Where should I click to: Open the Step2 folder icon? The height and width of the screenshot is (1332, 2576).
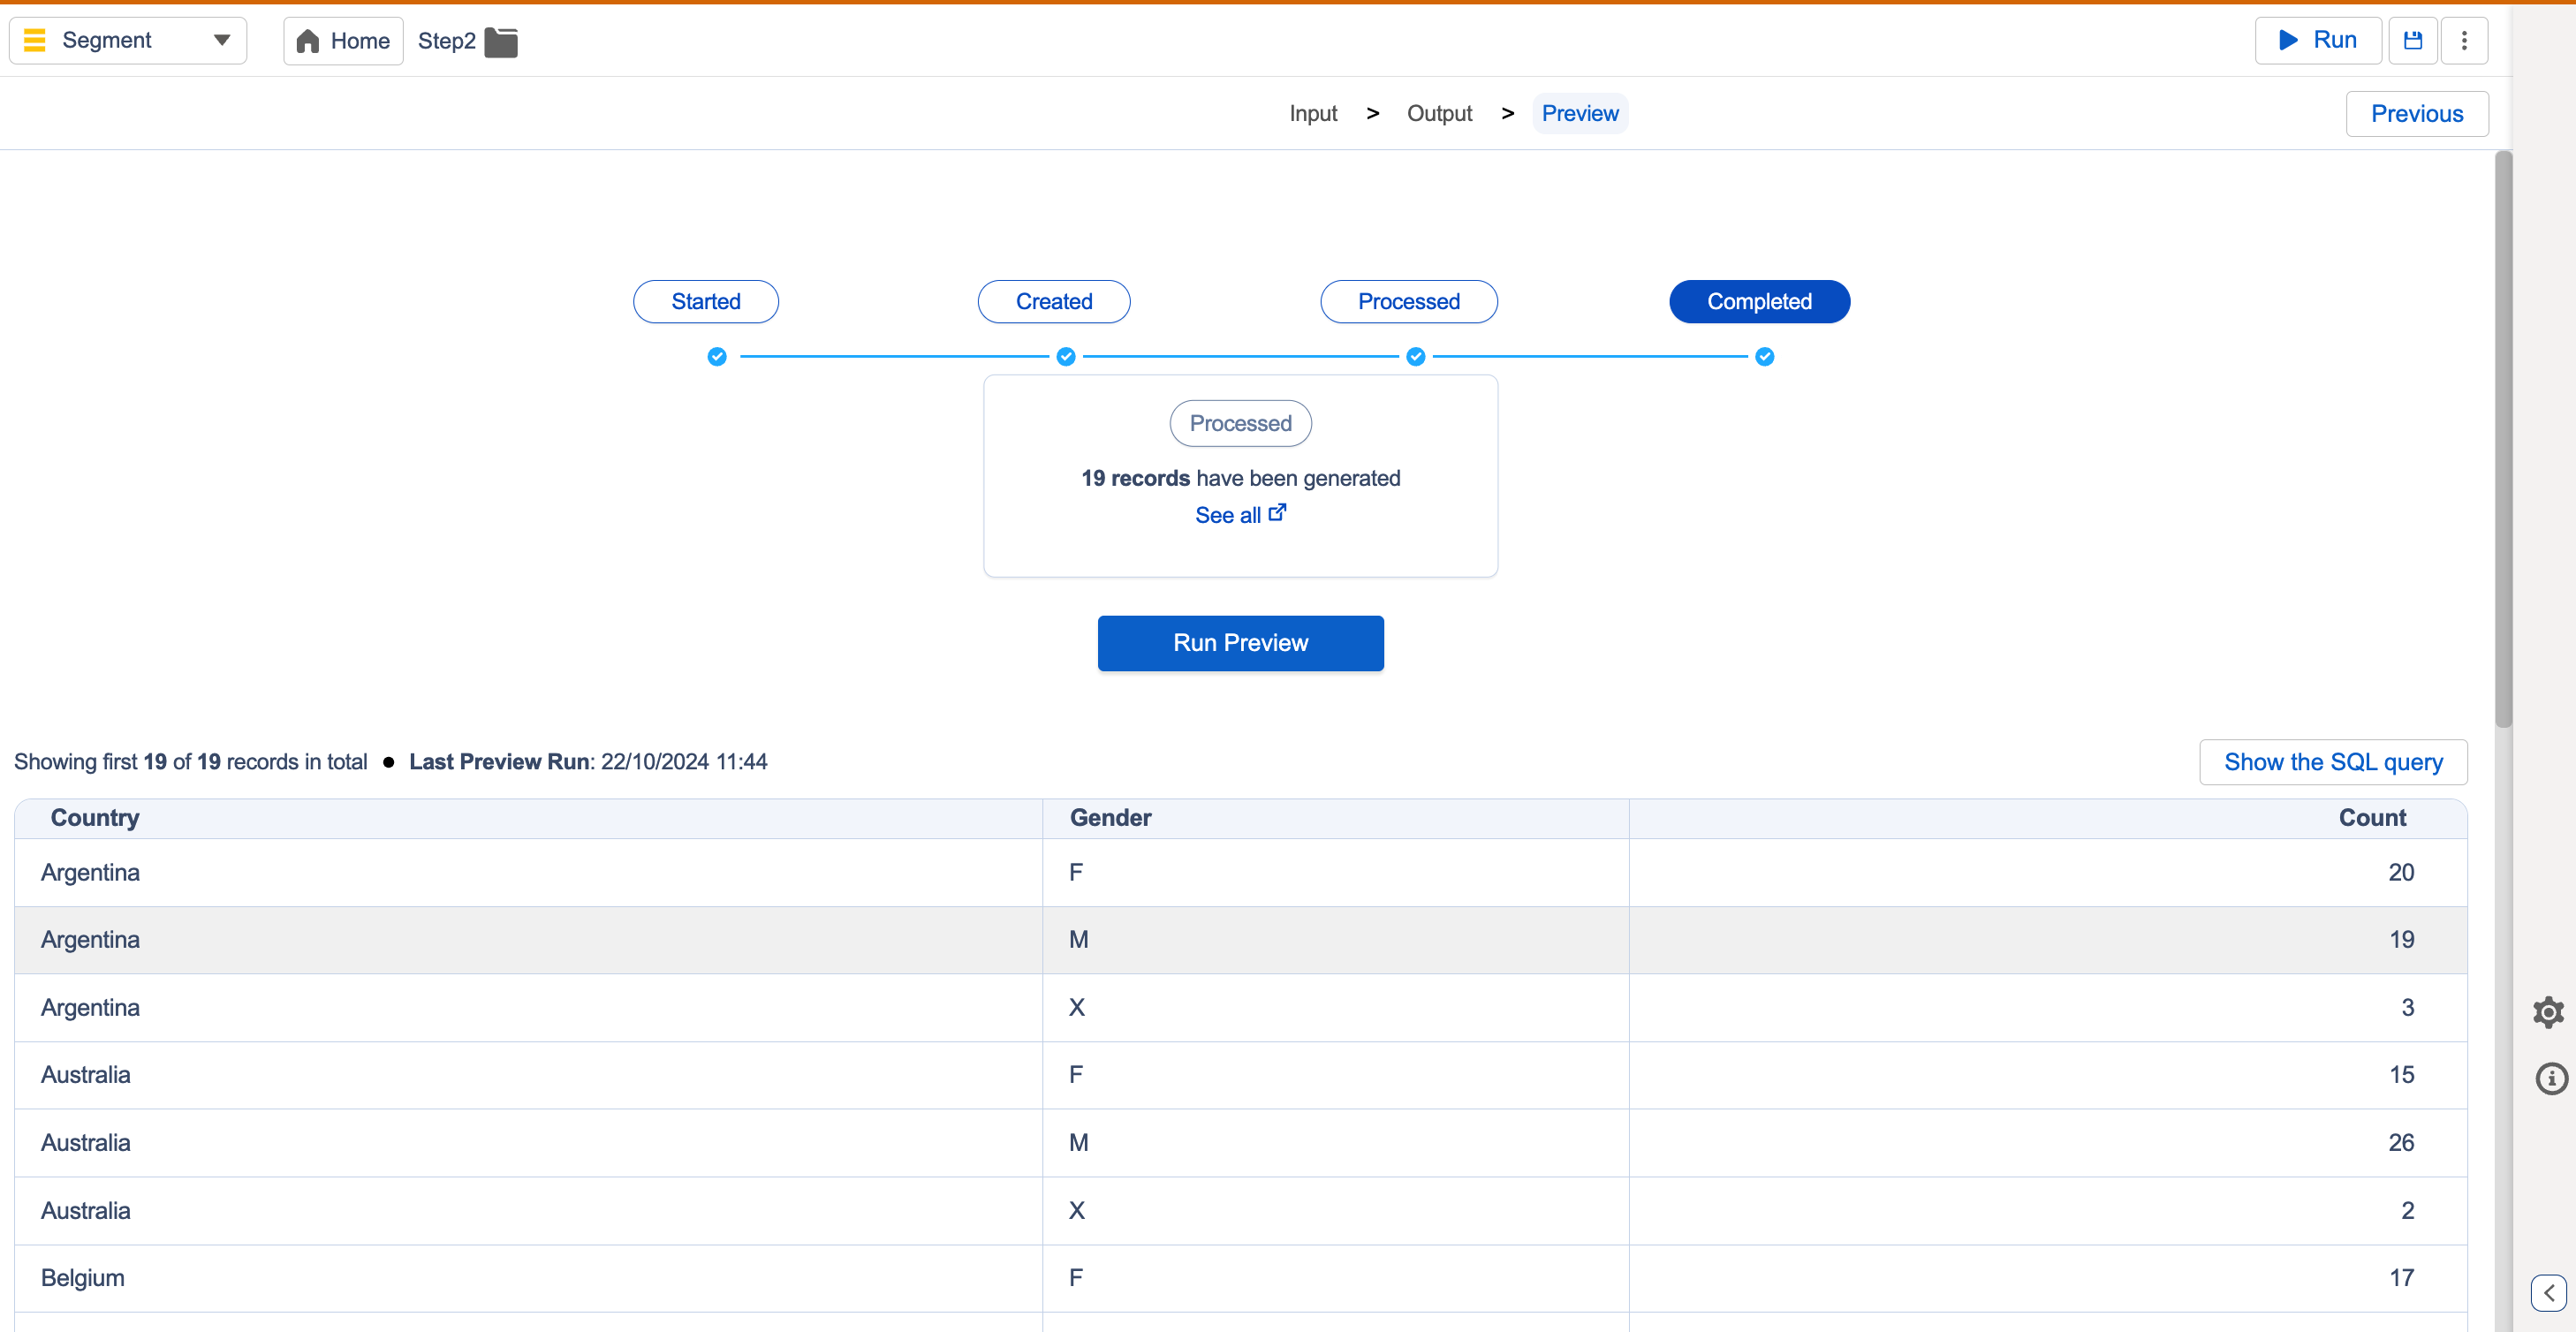pyautogui.click(x=501, y=42)
